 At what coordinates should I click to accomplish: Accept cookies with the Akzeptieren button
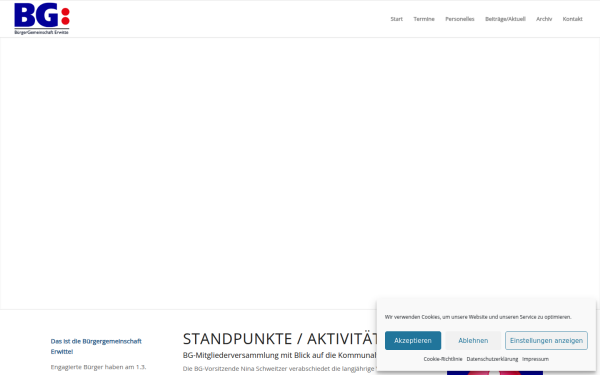413,341
